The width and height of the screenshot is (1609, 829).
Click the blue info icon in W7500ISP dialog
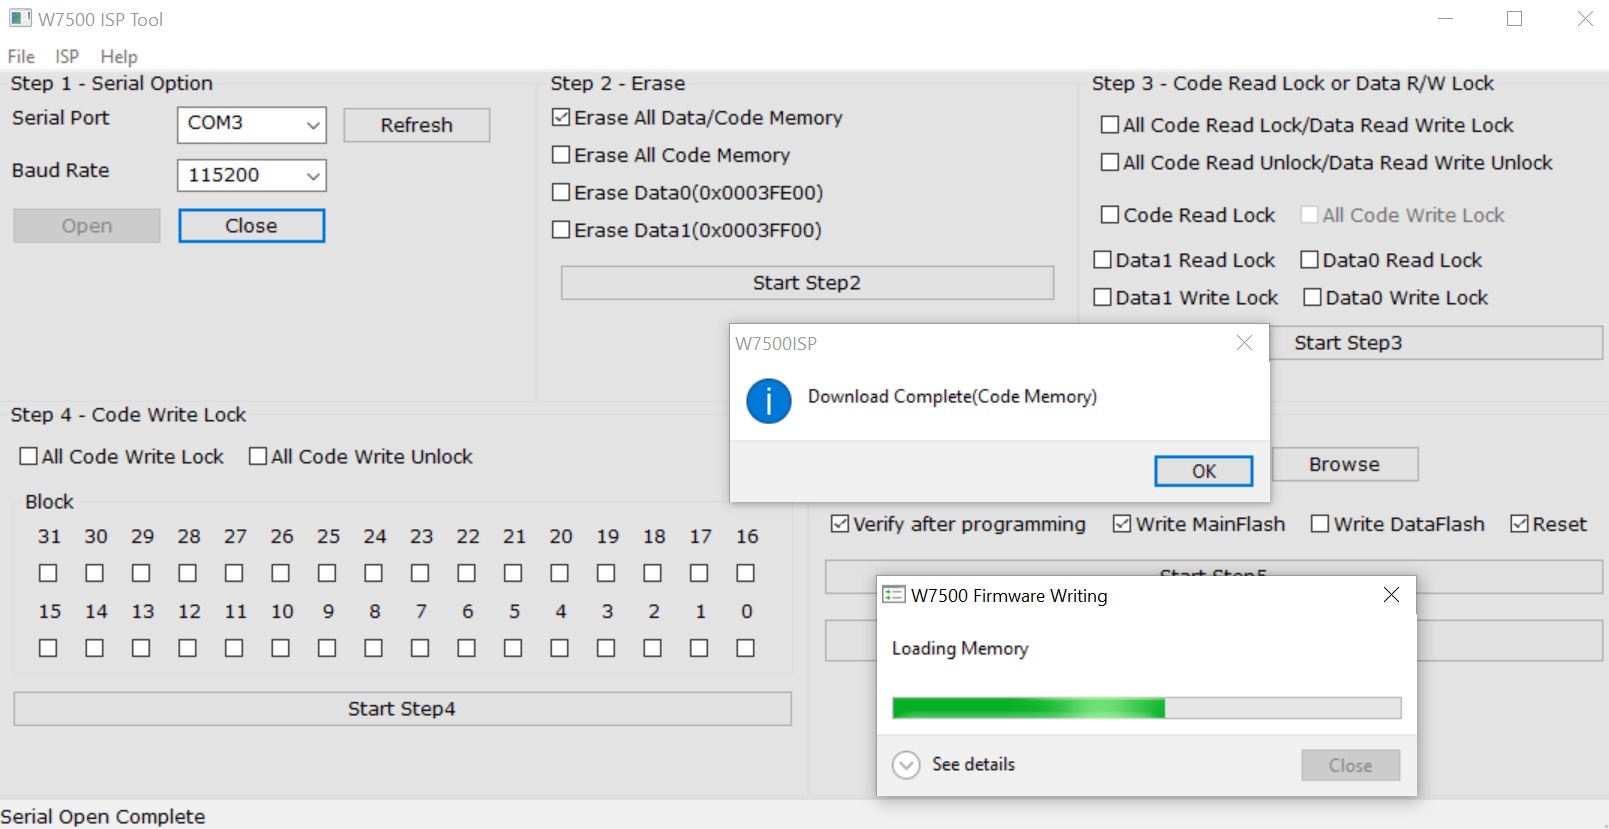(769, 401)
